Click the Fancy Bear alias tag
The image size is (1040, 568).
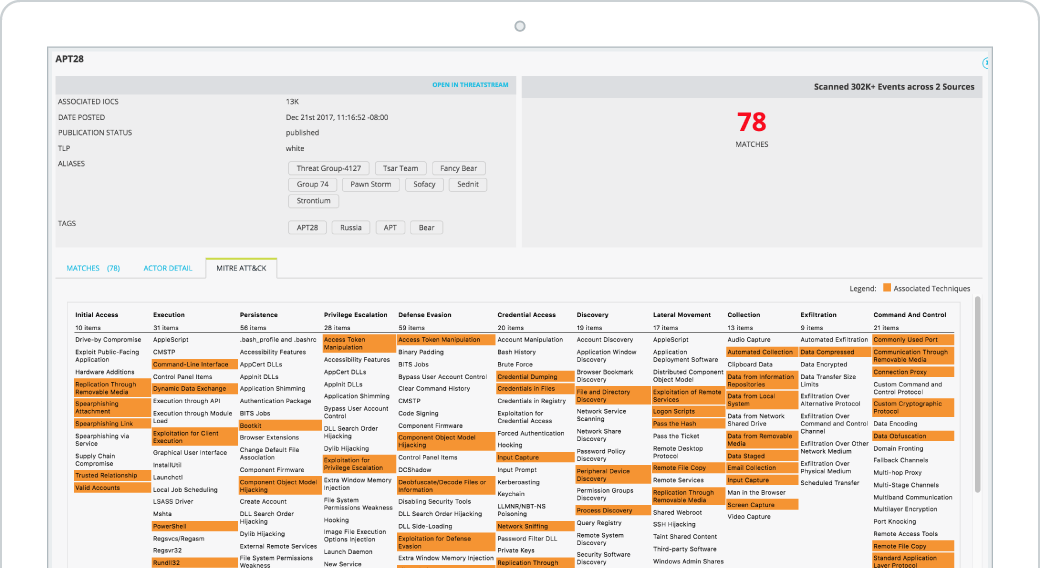click(x=458, y=169)
